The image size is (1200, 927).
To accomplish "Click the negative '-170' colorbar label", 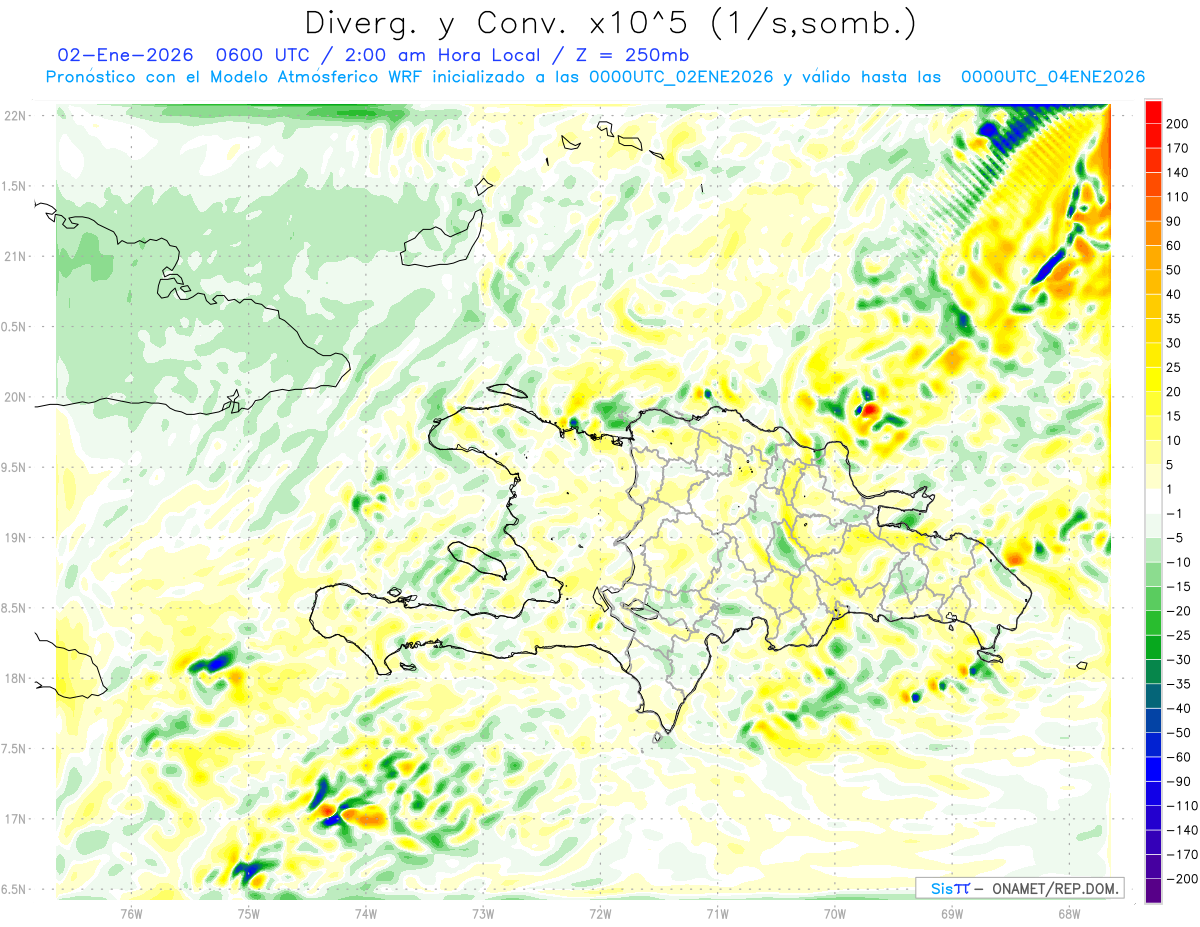I will (x=1181, y=855).
